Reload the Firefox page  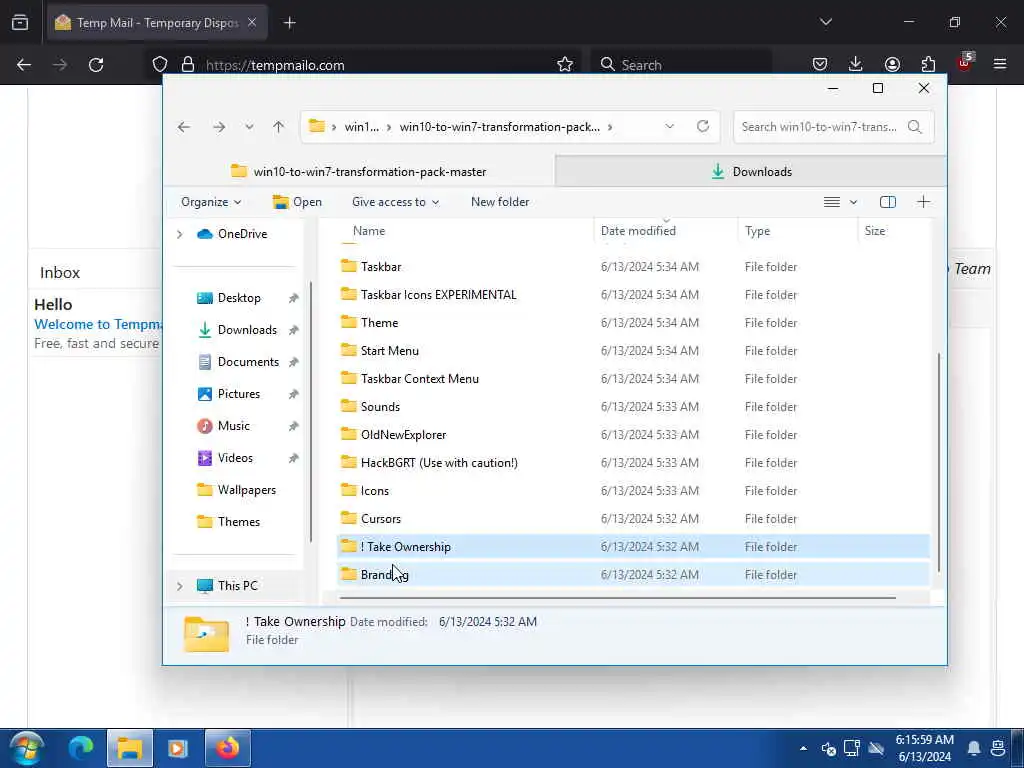[x=96, y=65]
